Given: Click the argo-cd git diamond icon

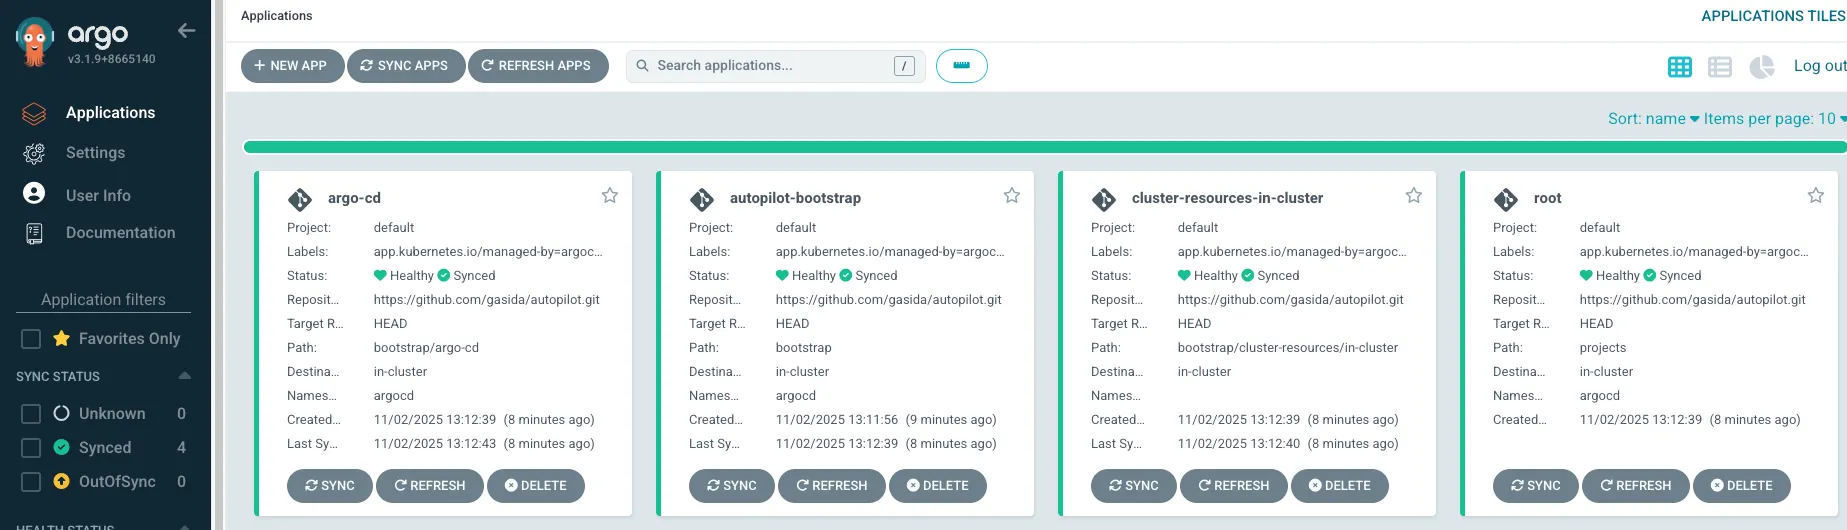Looking at the screenshot, I should tap(300, 200).
